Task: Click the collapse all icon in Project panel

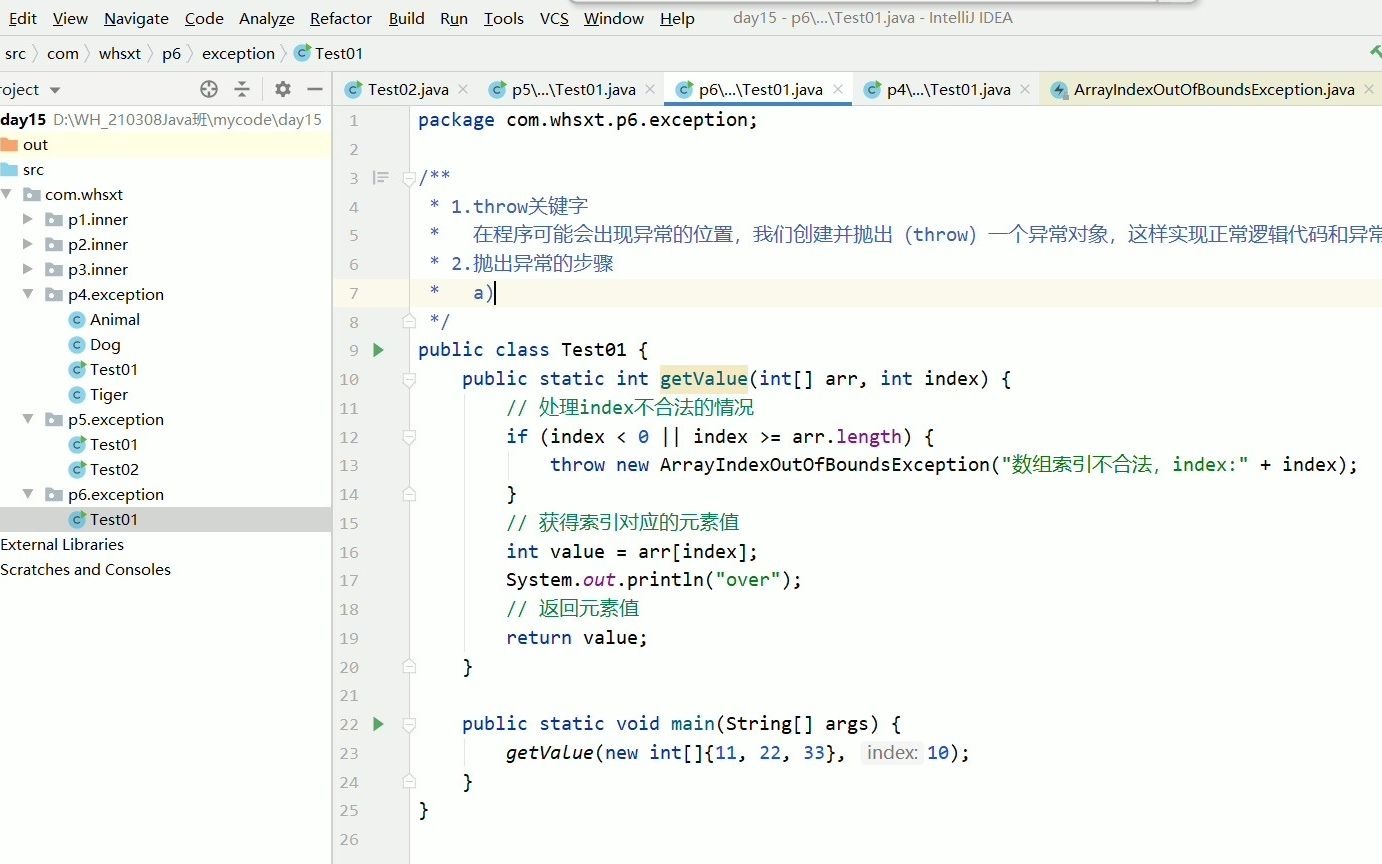Action: (242, 89)
